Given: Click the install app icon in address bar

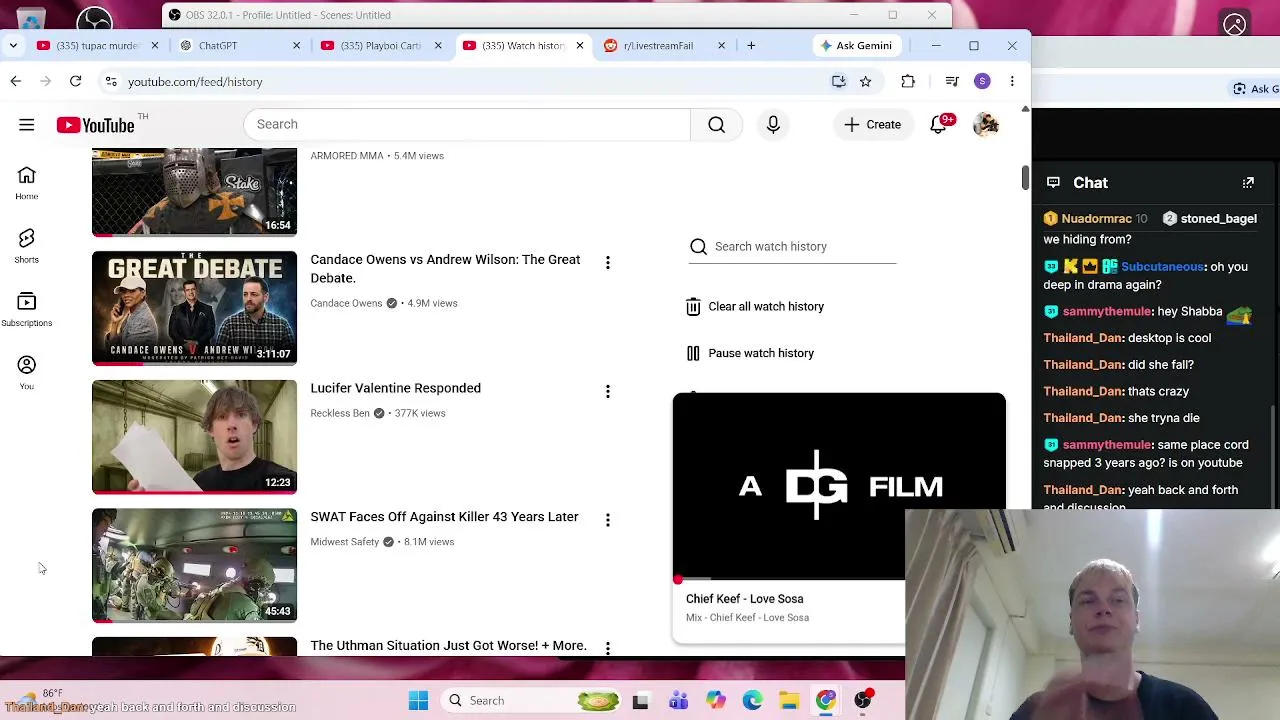Looking at the screenshot, I should pyautogui.click(x=838, y=82).
